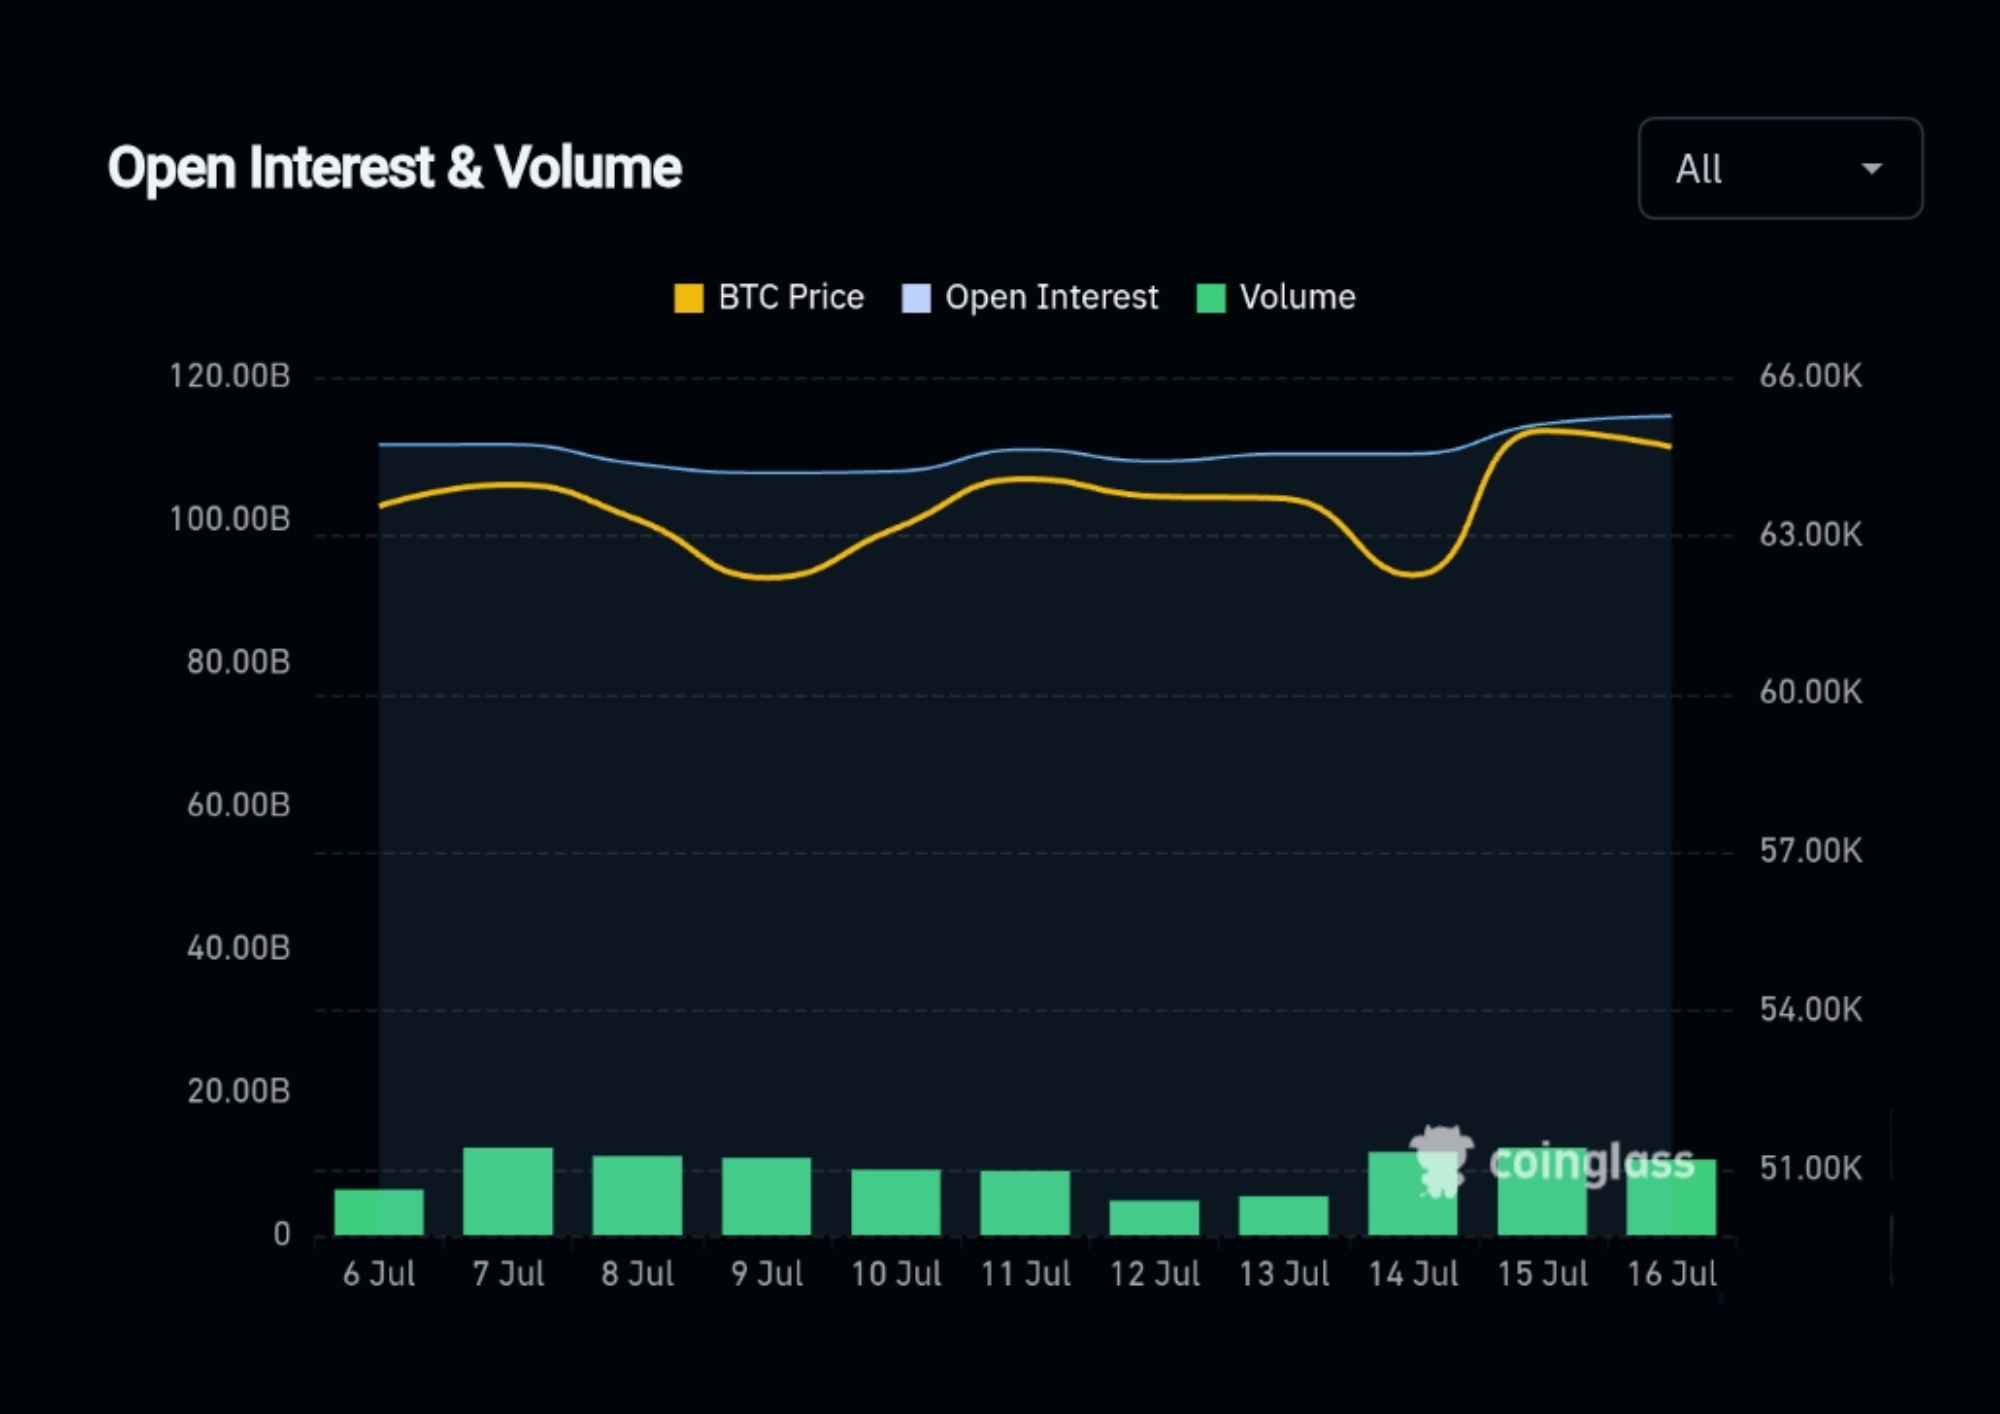Toggle Volume legend series
Viewport: 2000px width, 1414px height.
[1276, 297]
